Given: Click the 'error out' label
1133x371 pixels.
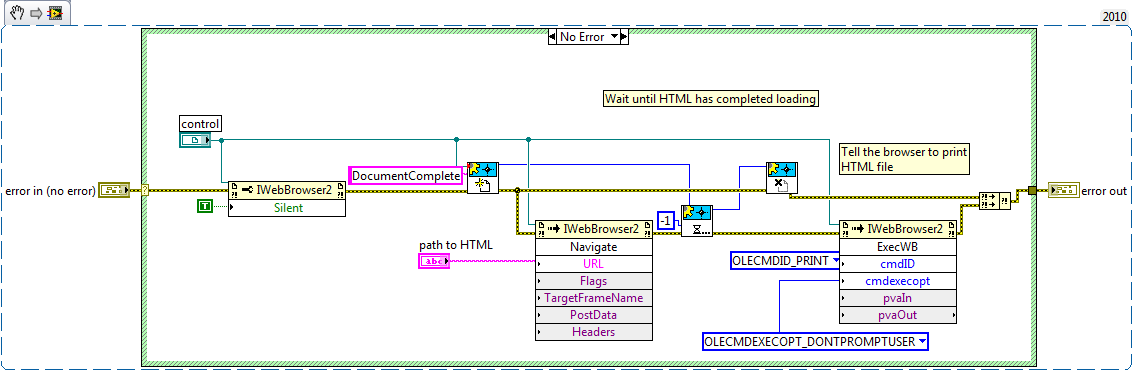Looking at the screenshot, I should pyautogui.click(x=1103, y=191).
